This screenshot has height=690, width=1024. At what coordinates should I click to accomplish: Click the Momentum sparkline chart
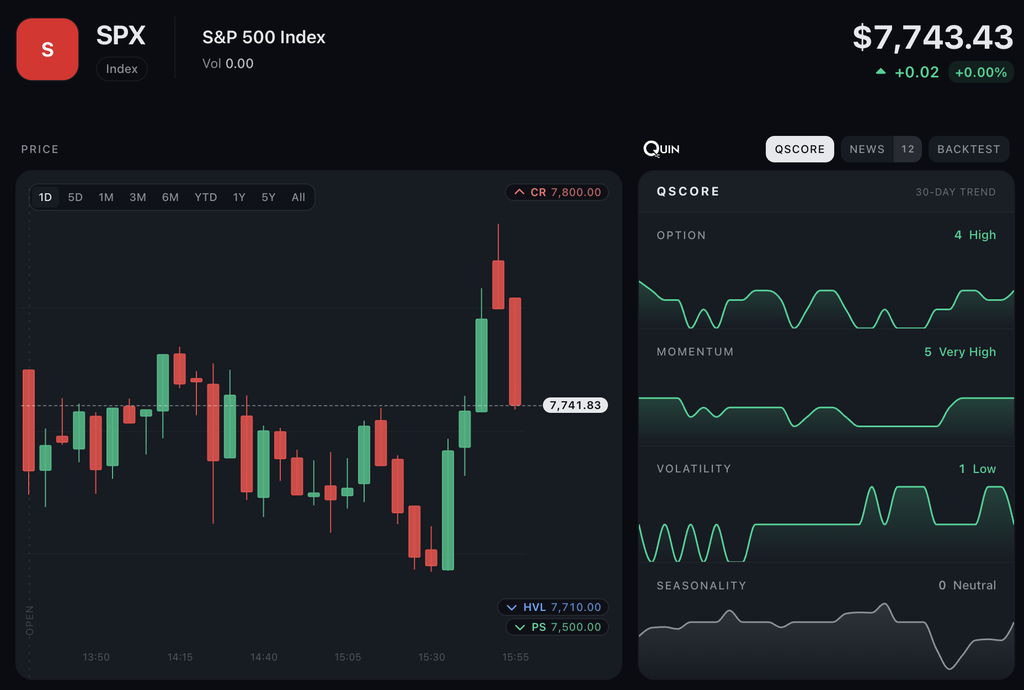pos(826,421)
